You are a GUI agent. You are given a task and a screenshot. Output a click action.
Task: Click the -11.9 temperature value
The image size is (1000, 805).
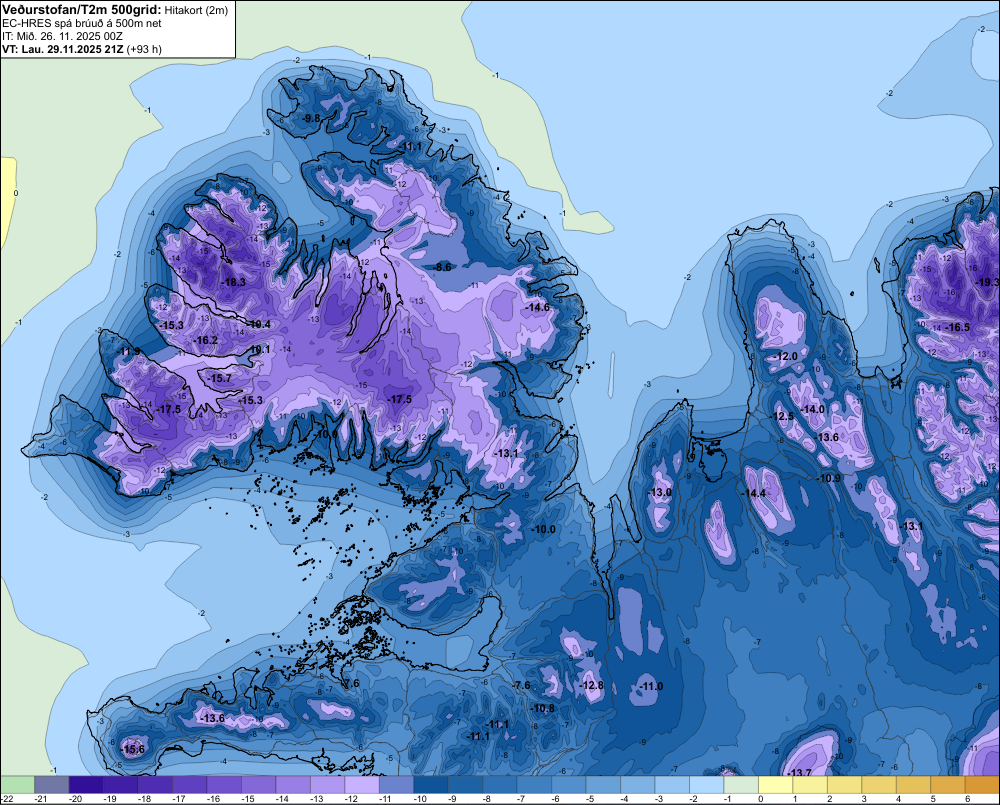pyautogui.click(x=129, y=351)
